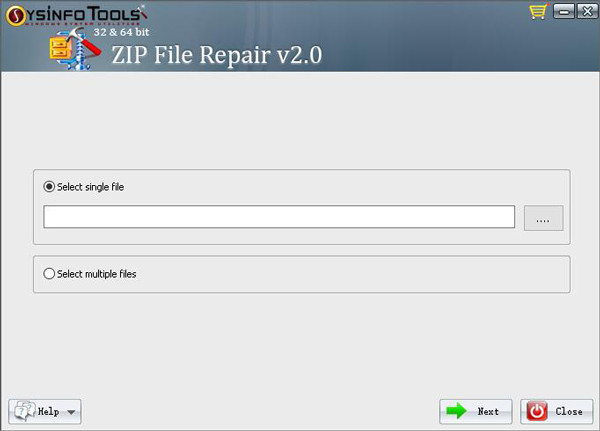Expand the Help dropdown arrow

click(71, 412)
